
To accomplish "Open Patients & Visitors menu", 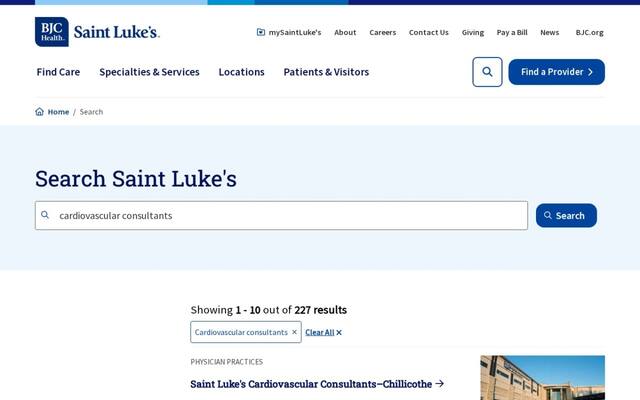I will 326,72.
